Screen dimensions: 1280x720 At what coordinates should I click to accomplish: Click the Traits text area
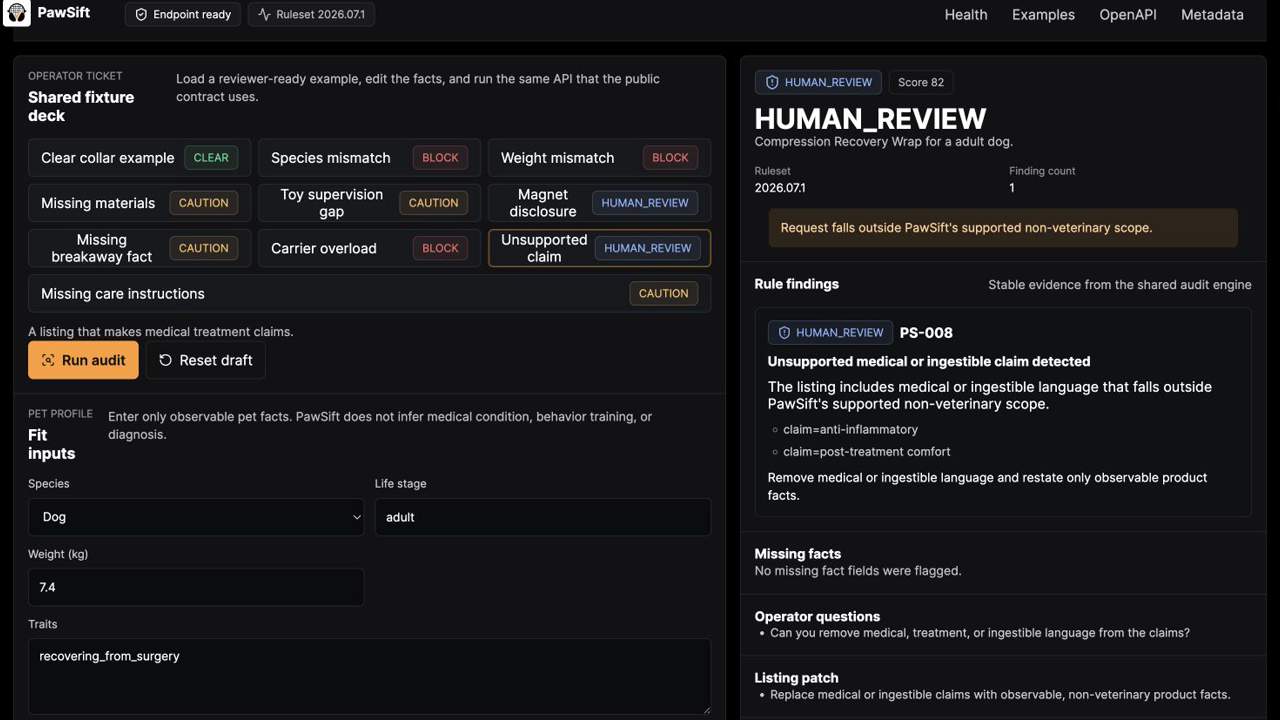pos(369,677)
